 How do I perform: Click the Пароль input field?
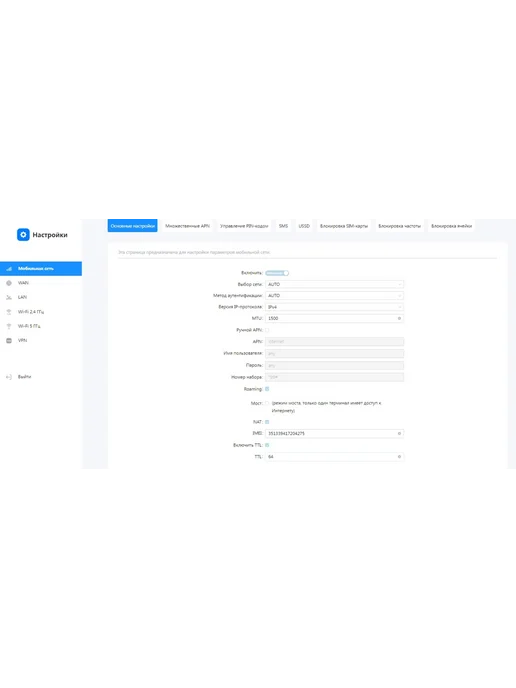tap(334, 366)
